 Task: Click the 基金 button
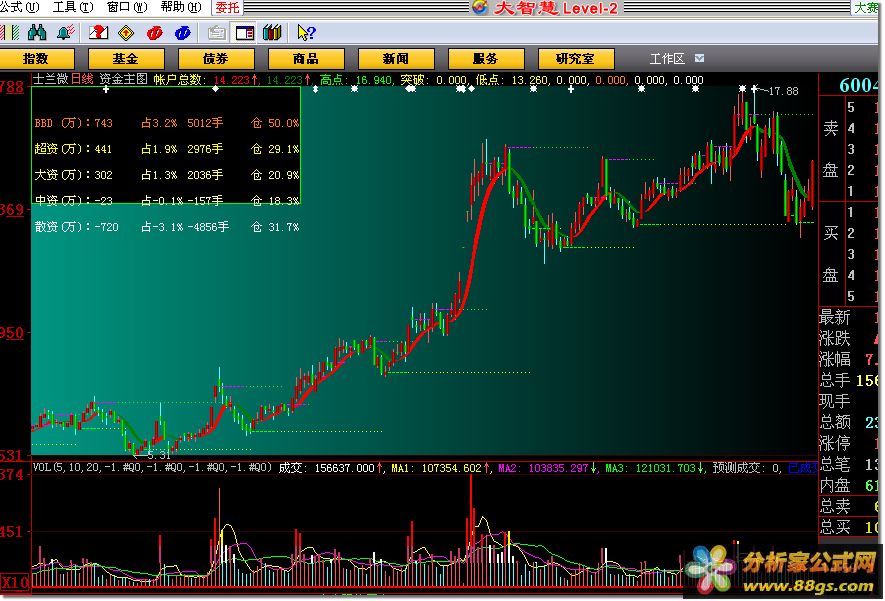(126, 58)
